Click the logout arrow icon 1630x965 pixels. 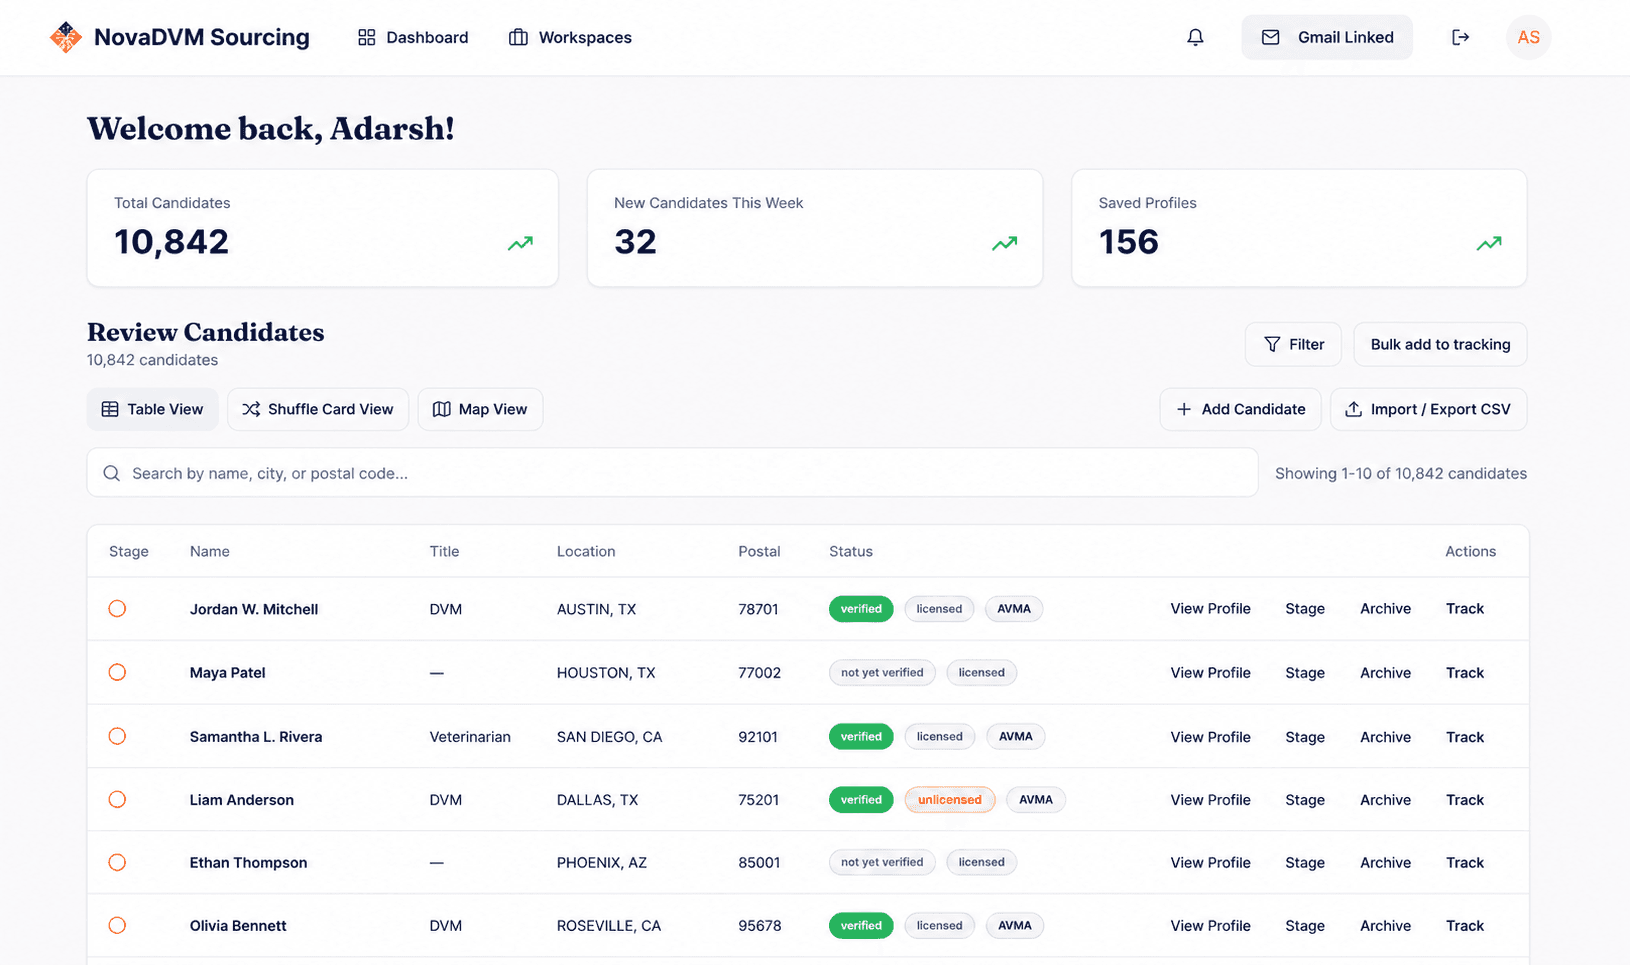coord(1460,37)
